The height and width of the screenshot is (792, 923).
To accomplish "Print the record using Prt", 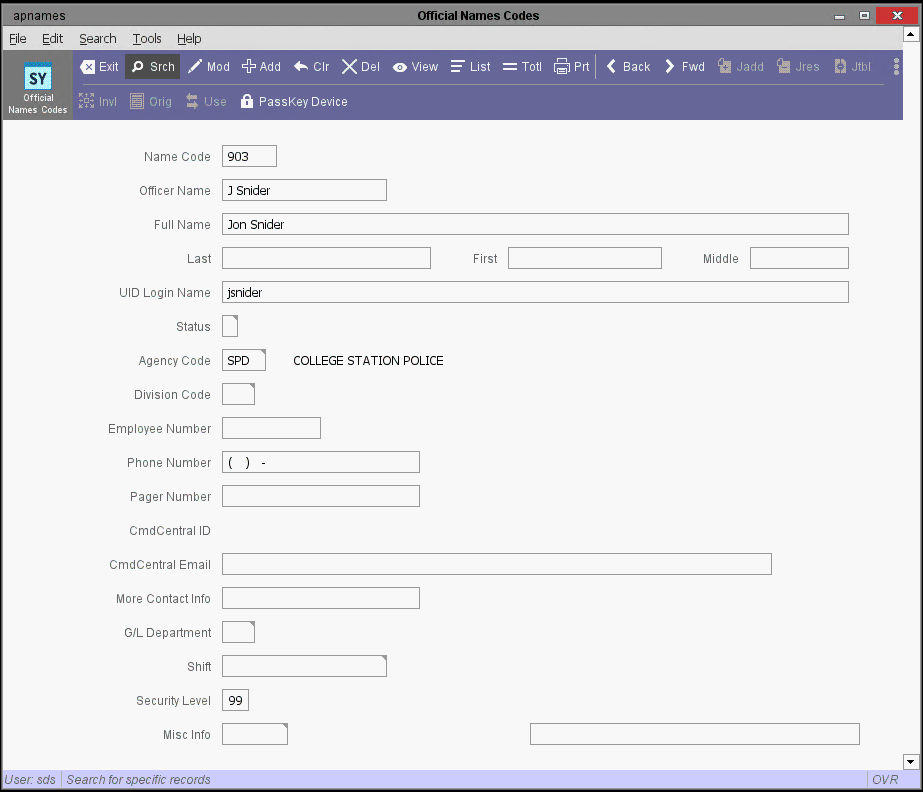I will (x=572, y=67).
